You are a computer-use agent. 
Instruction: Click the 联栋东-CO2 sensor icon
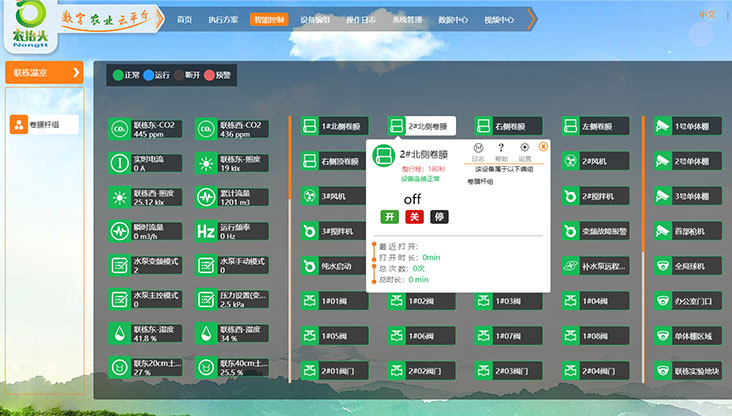pyautogui.click(x=119, y=129)
